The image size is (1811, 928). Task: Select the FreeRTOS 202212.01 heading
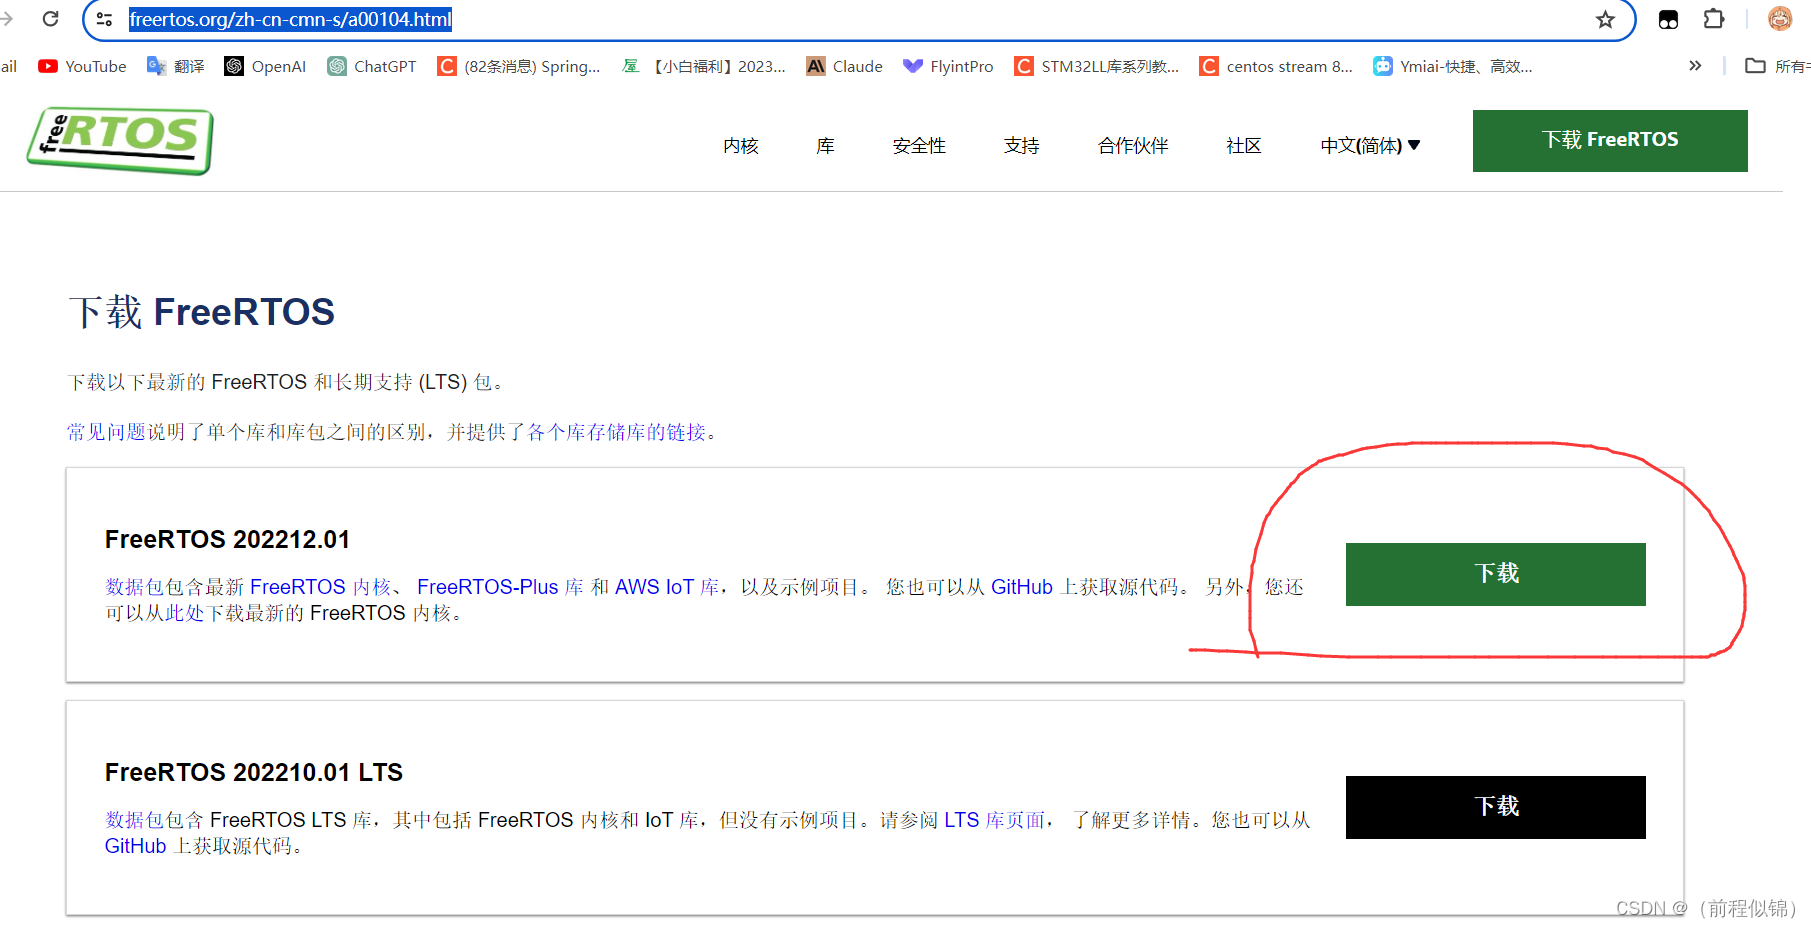(228, 540)
